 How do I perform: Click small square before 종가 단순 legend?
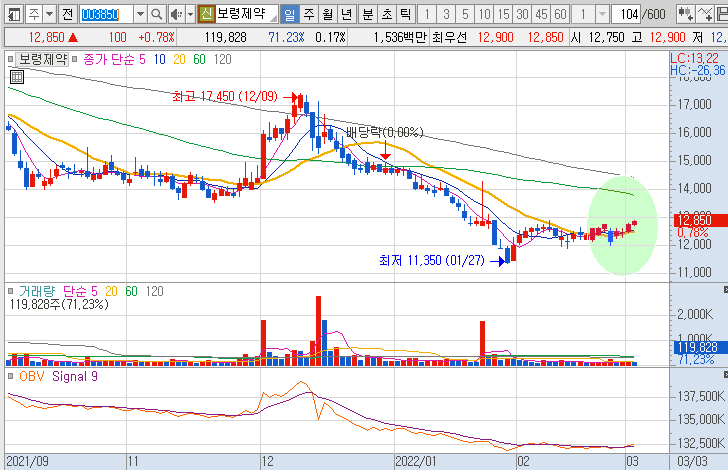74,59
